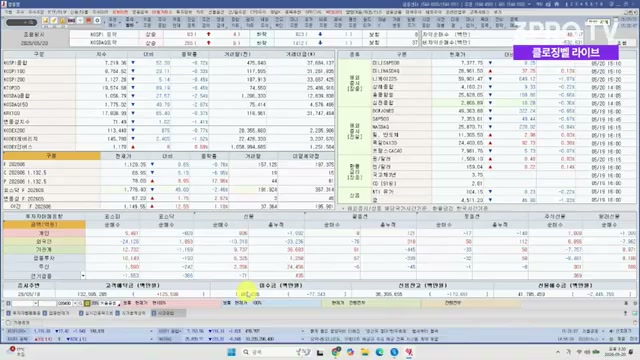Screen dimensions: 640x360
Task: Select the KODEX200 row
Action: (x=168, y=130)
